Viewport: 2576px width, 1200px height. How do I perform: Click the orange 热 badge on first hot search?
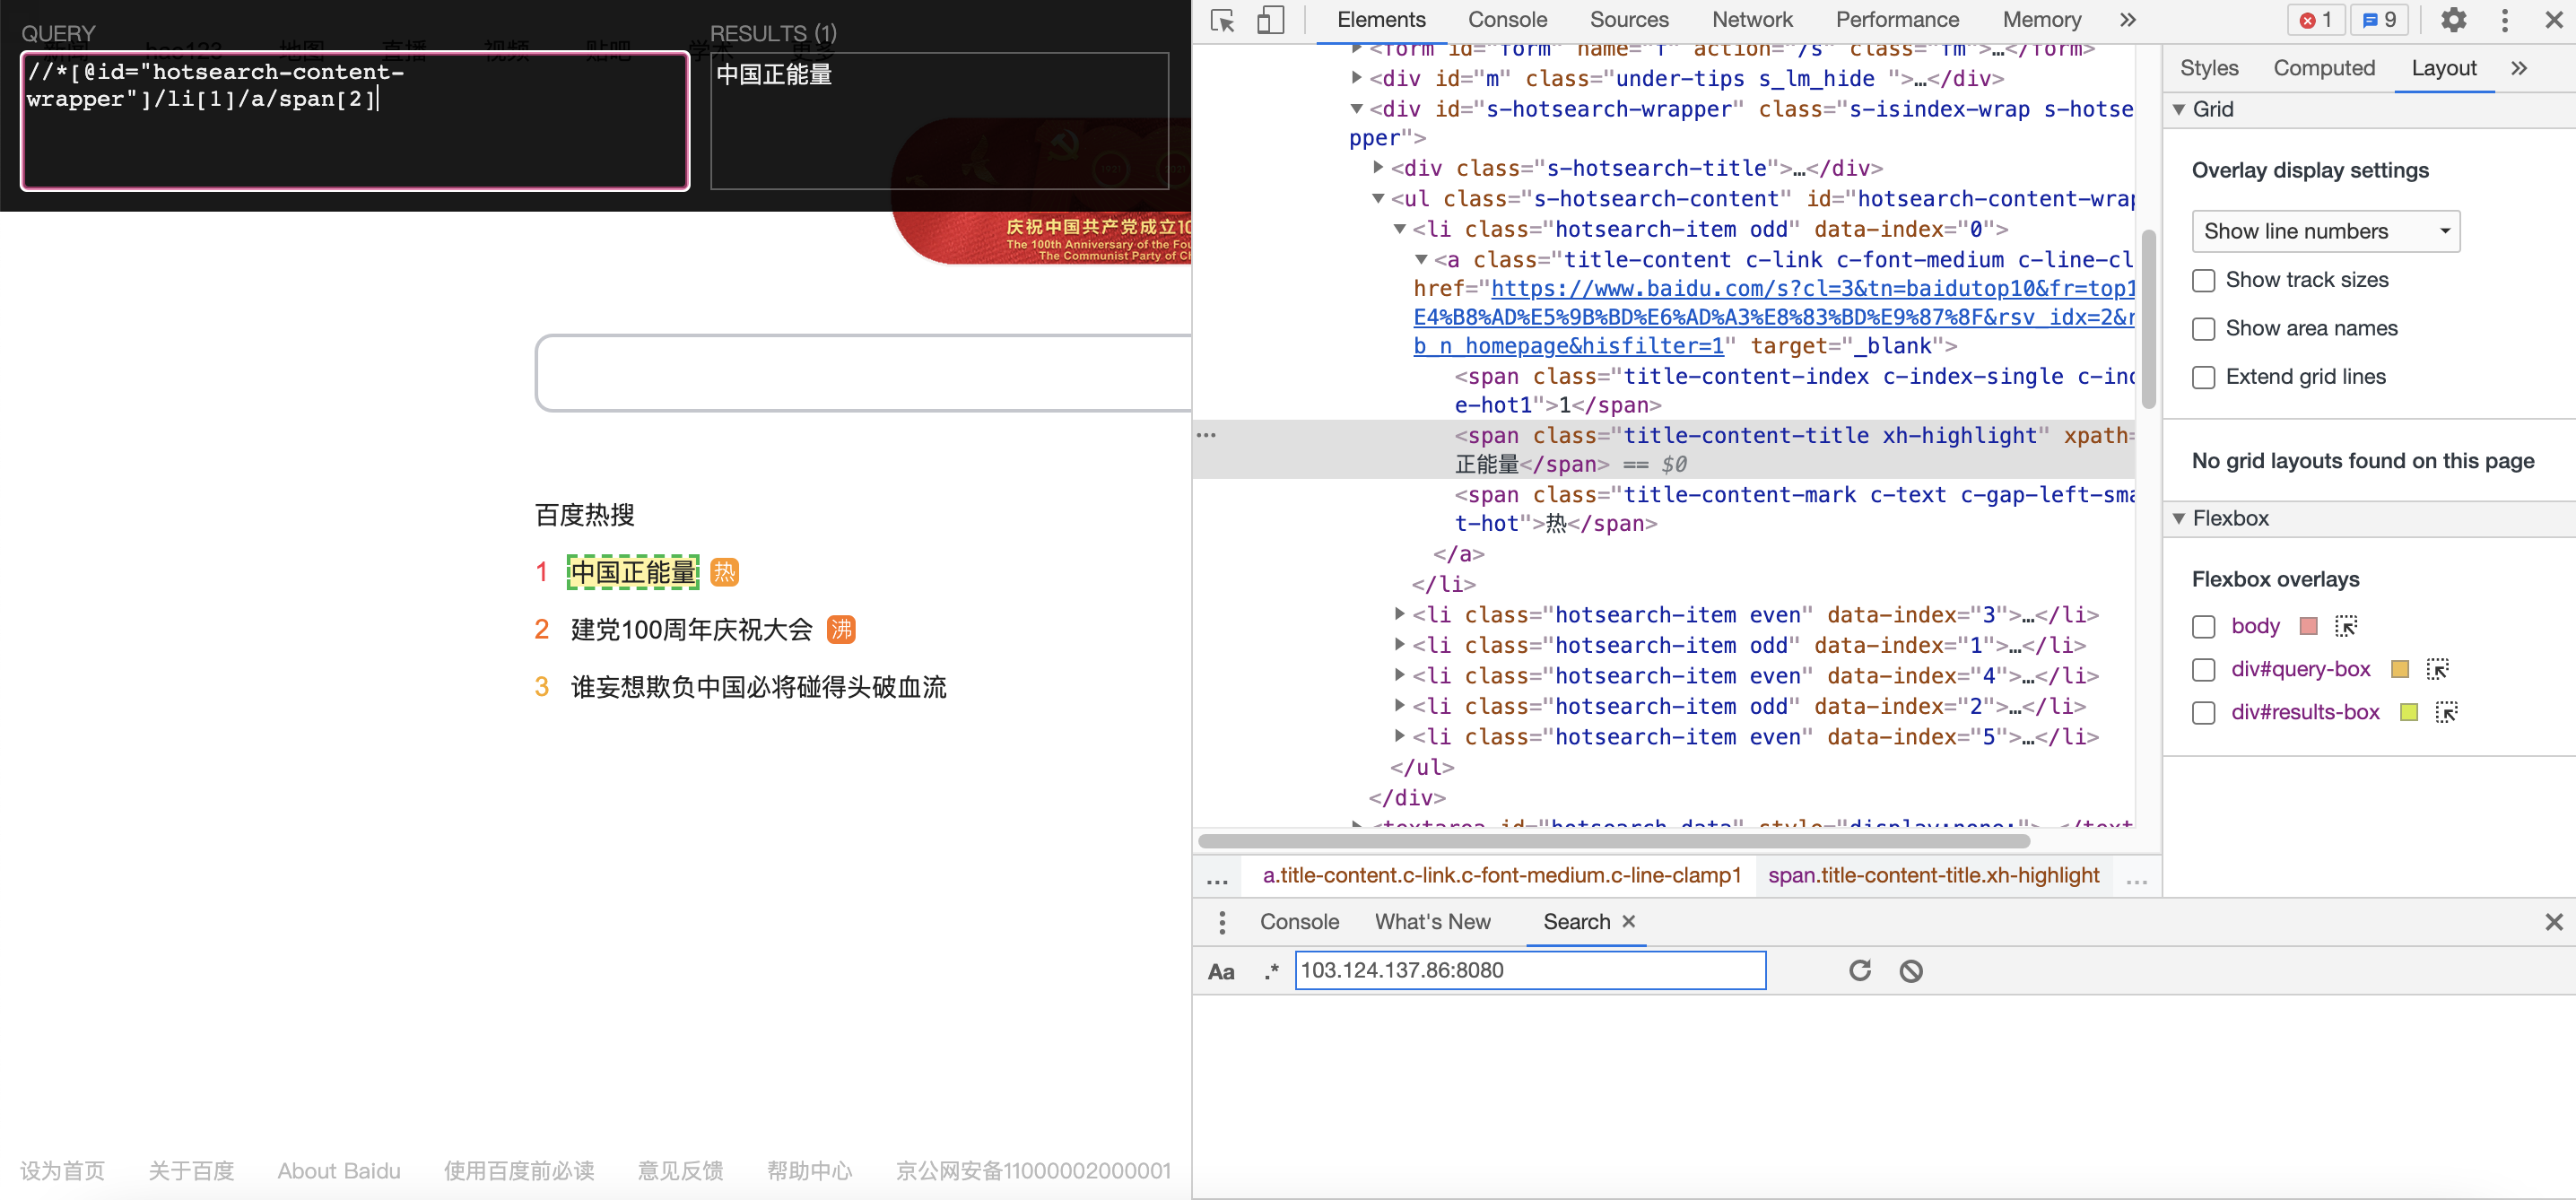[x=724, y=572]
